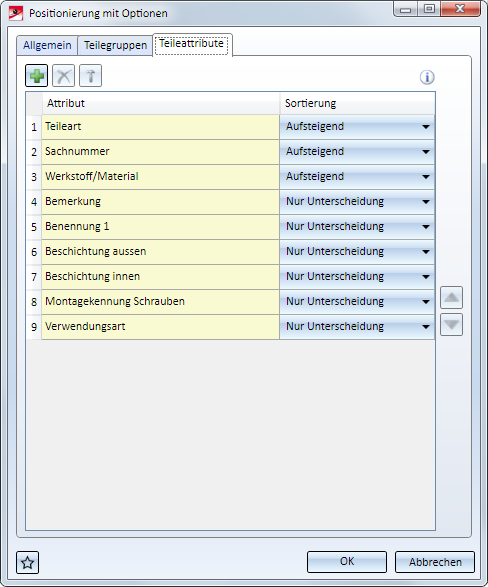Click the favorites star icon
Image resolution: width=488 pixels, height=587 pixels.
[x=27, y=562]
